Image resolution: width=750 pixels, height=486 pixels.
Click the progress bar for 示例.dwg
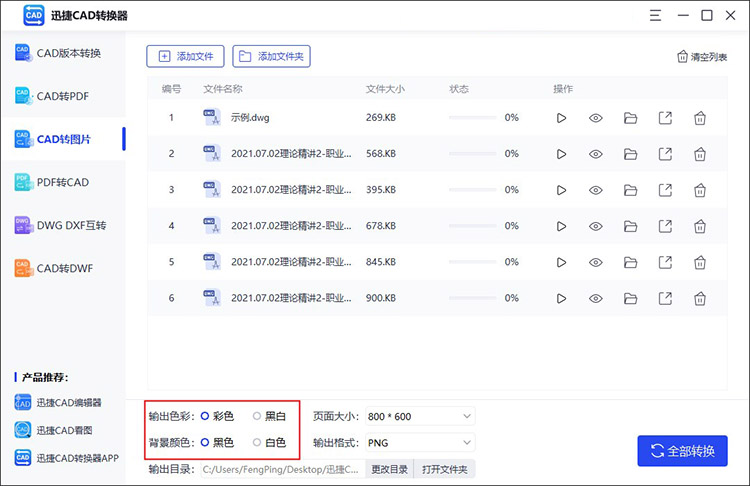pyautogui.click(x=473, y=118)
